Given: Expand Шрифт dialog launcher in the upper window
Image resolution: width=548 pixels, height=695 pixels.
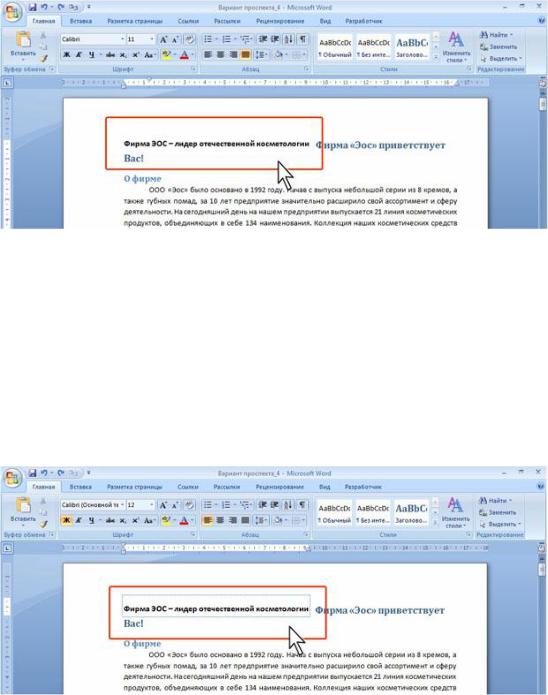Looking at the screenshot, I should (194, 69).
